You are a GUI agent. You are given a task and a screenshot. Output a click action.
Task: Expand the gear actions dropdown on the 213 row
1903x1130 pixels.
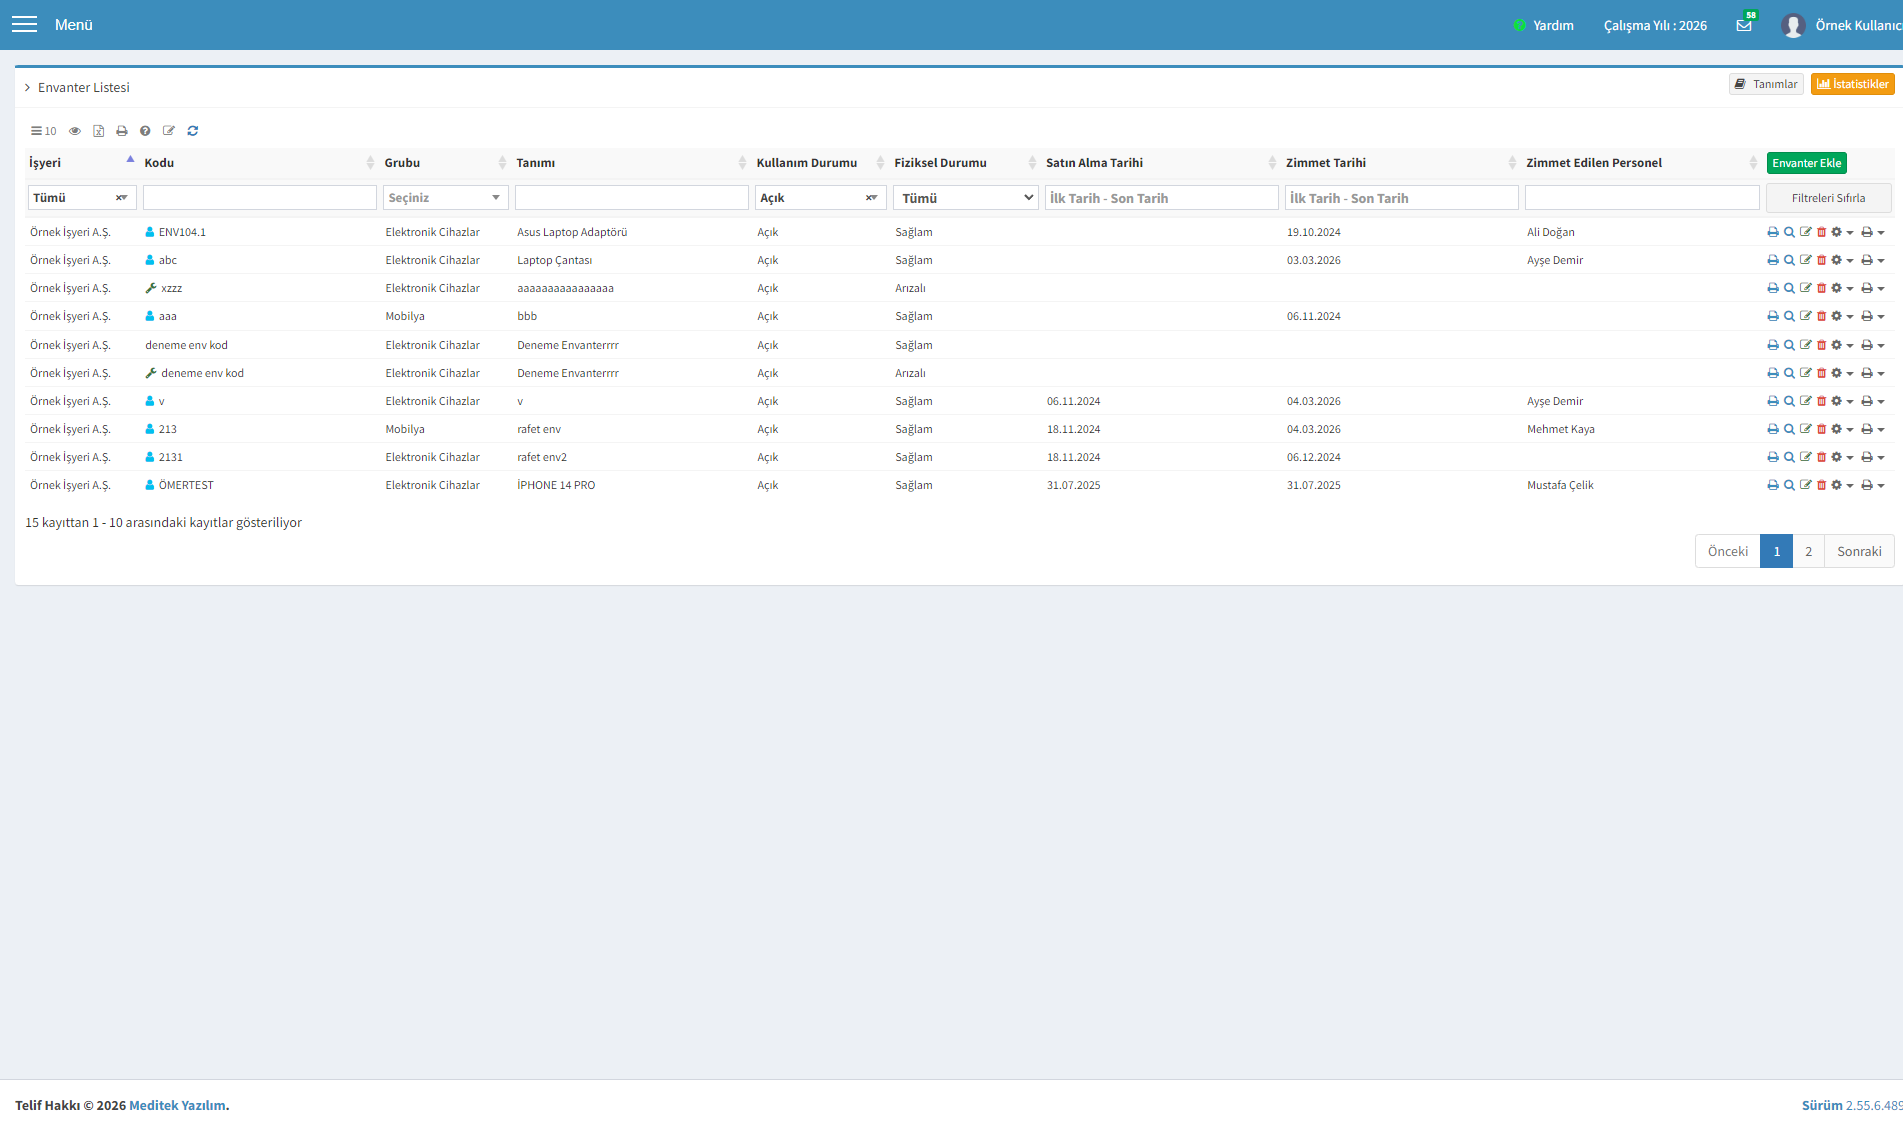pos(1842,429)
